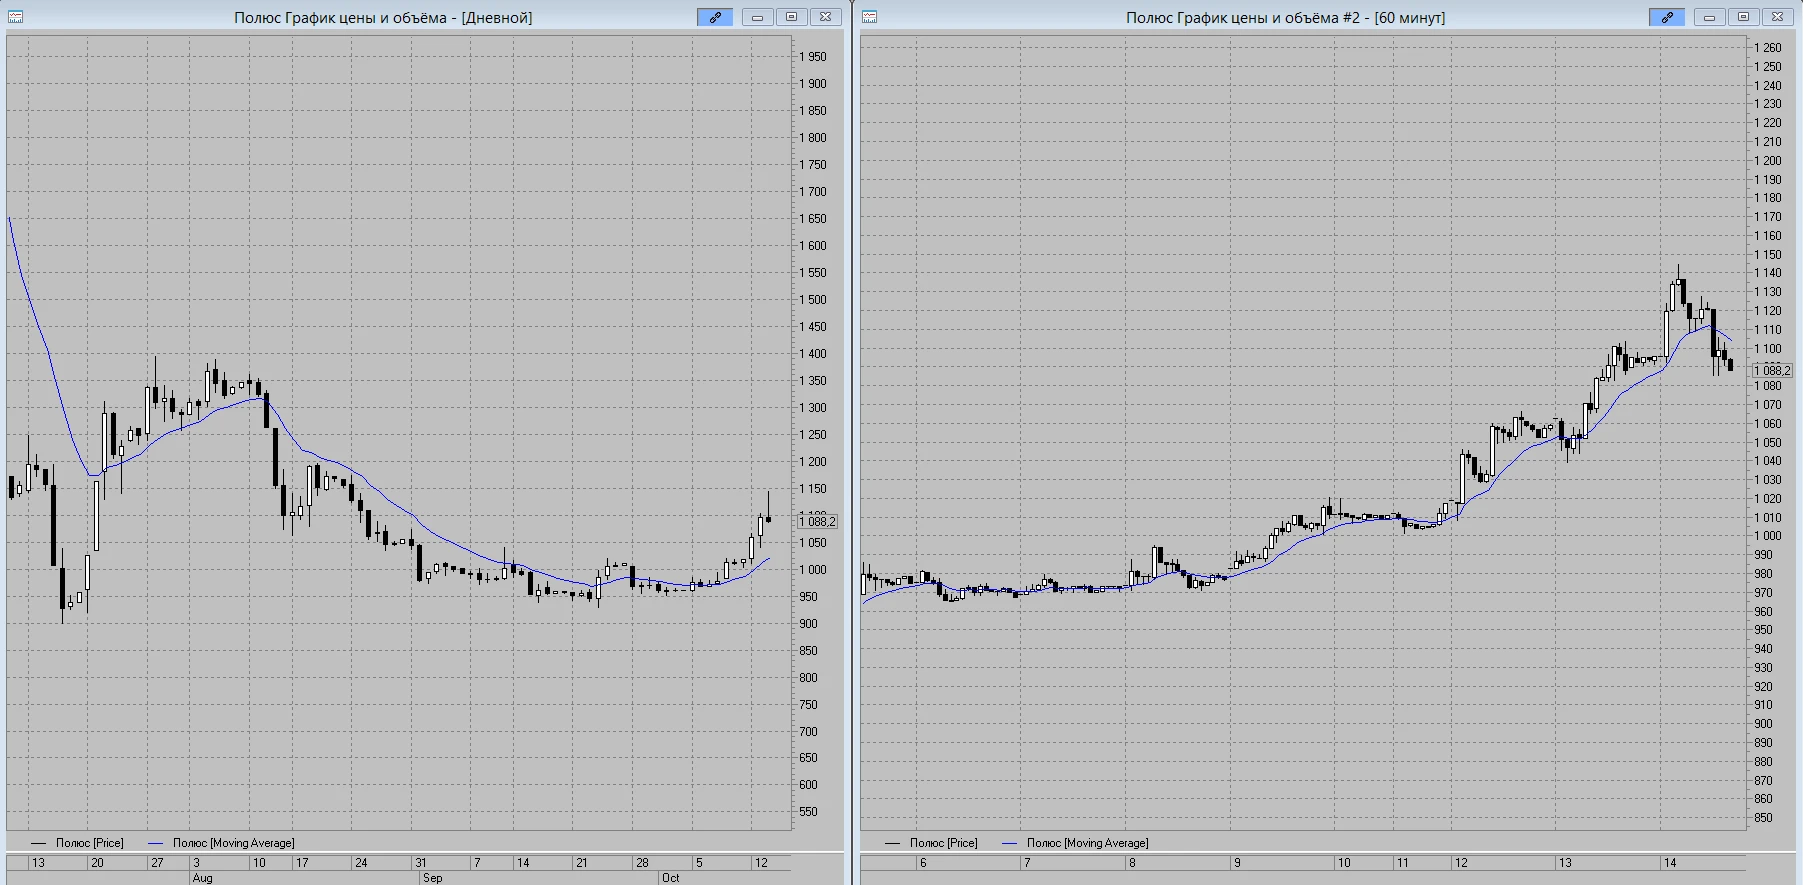
Task: Click the link icon in the 60 минут chart window
Action: (x=1667, y=17)
